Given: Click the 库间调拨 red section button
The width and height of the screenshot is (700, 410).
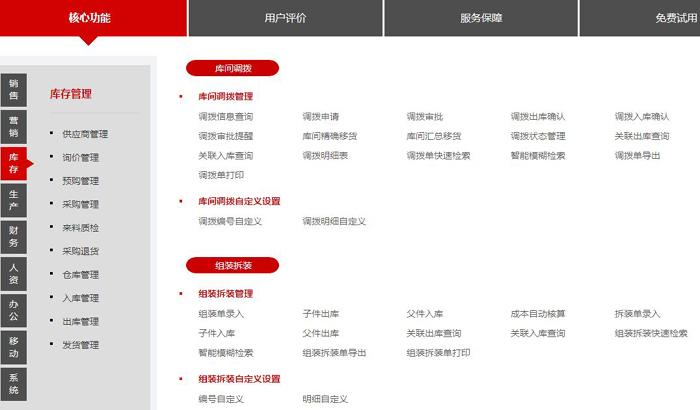Looking at the screenshot, I should pos(232,68).
